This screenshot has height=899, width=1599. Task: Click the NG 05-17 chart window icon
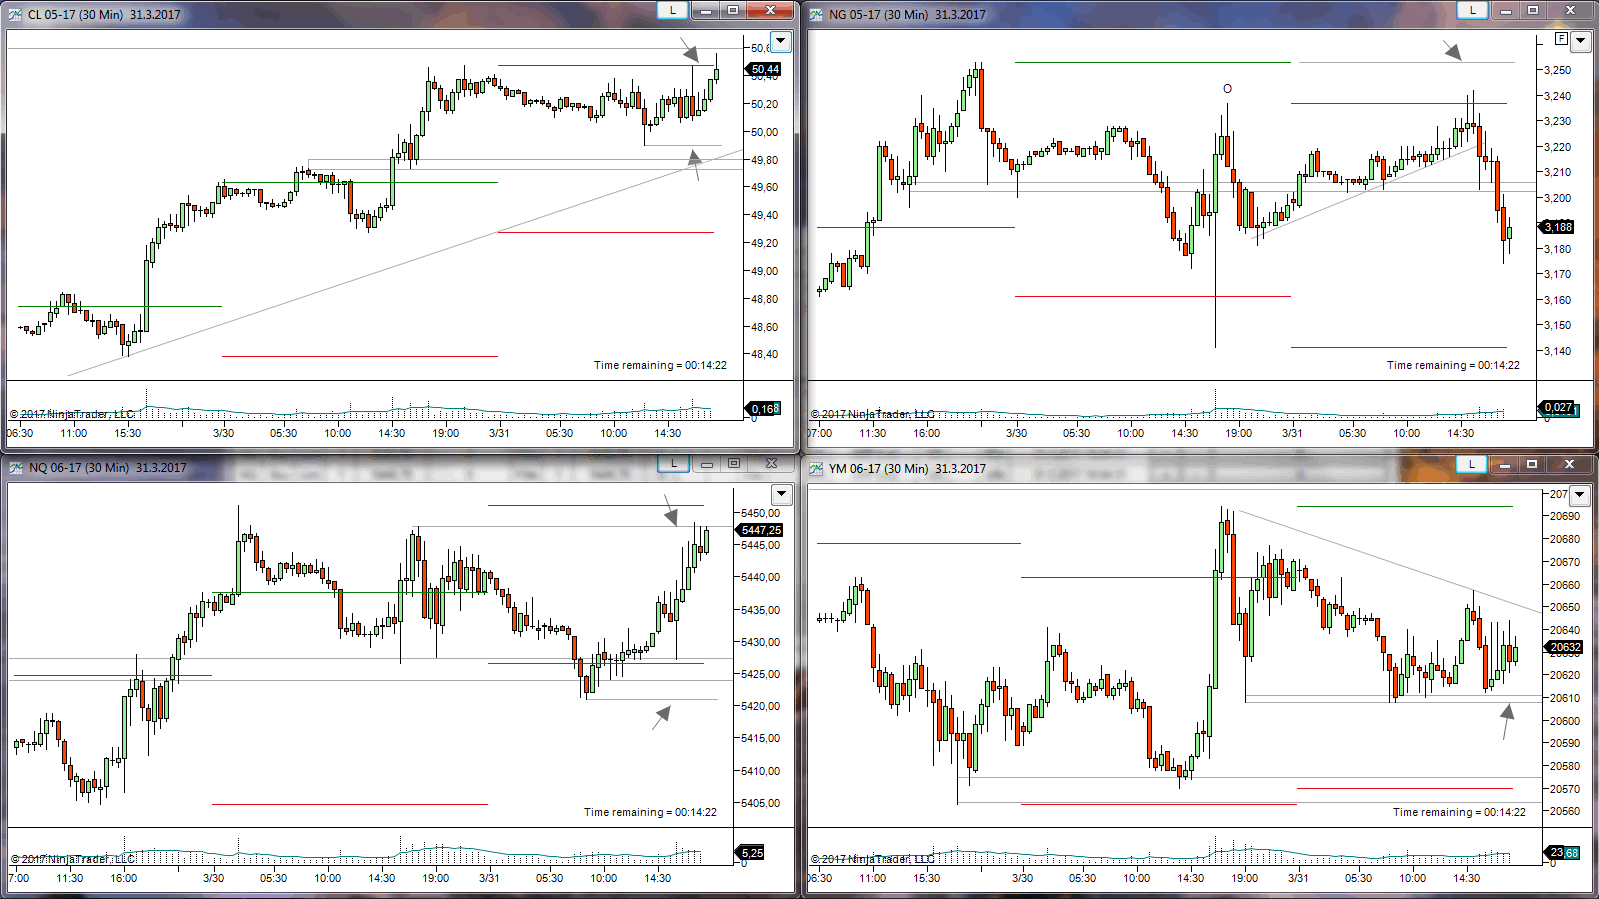click(x=816, y=15)
